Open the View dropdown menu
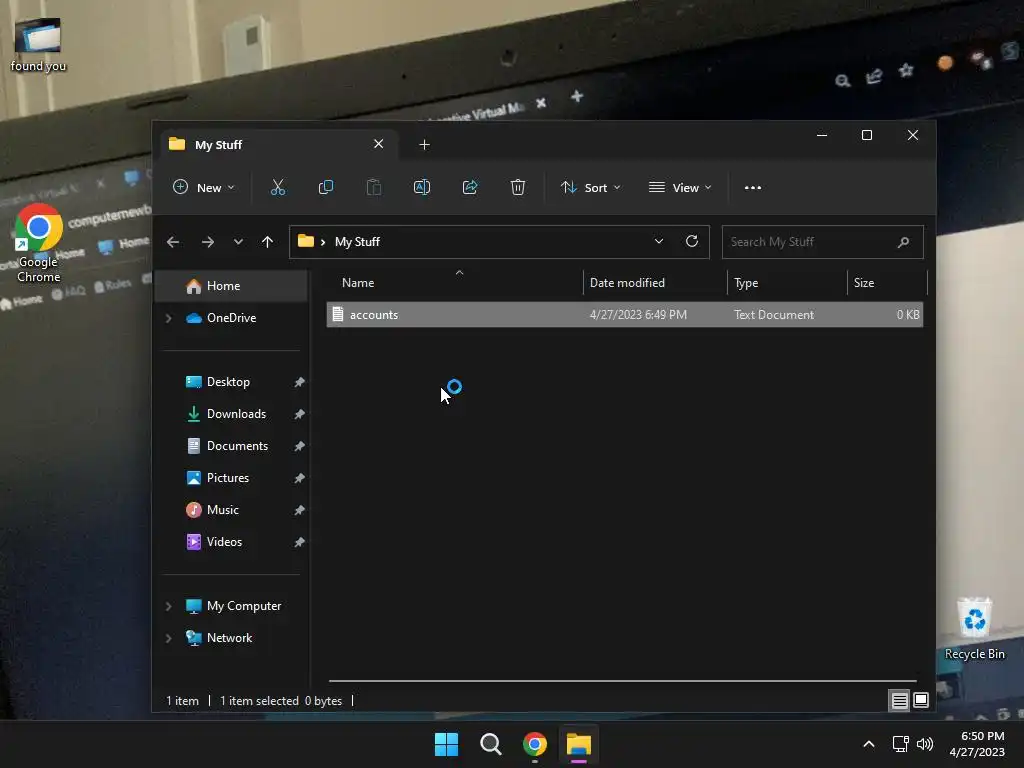This screenshot has width=1024, height=768. pyautogui.click(x=680, y=187)
